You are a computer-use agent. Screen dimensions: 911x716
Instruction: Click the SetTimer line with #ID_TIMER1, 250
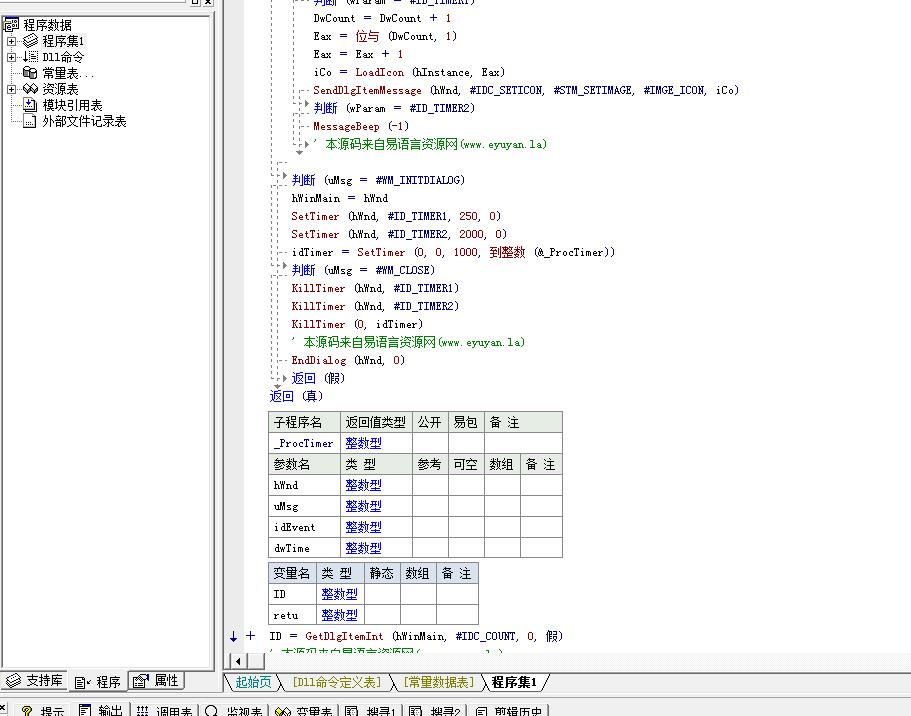point(396,216)
